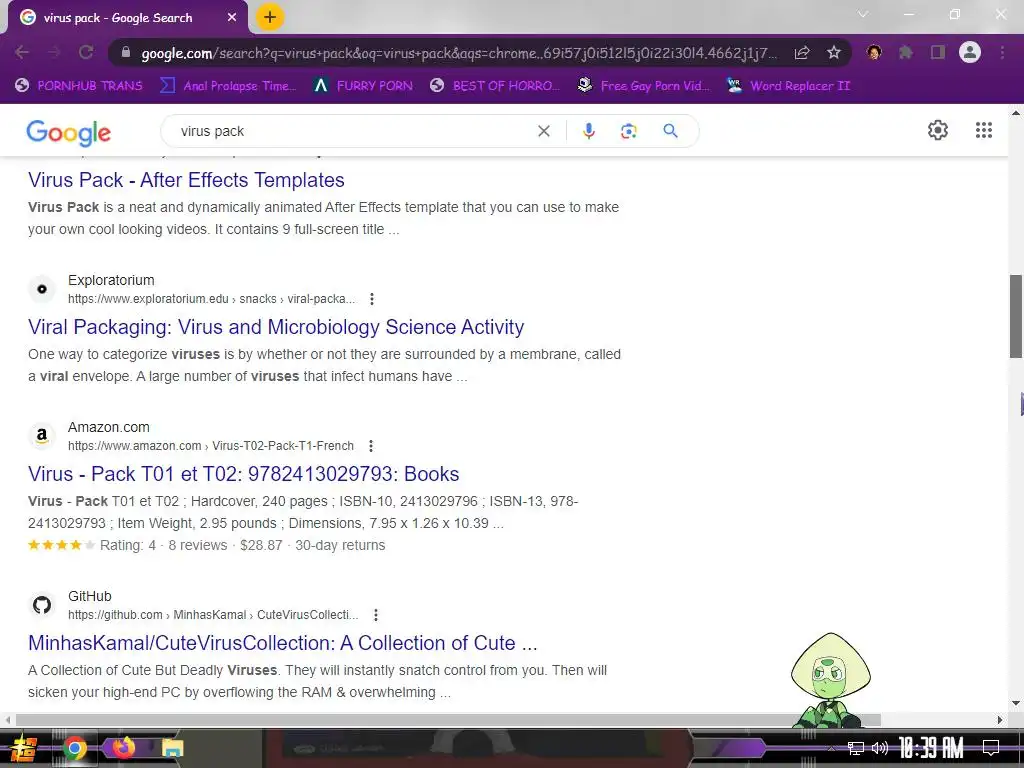The width and height of the screenshot is (1024, 768).
Task: Show the Chrome side panel
Action: tap(938, 52)
